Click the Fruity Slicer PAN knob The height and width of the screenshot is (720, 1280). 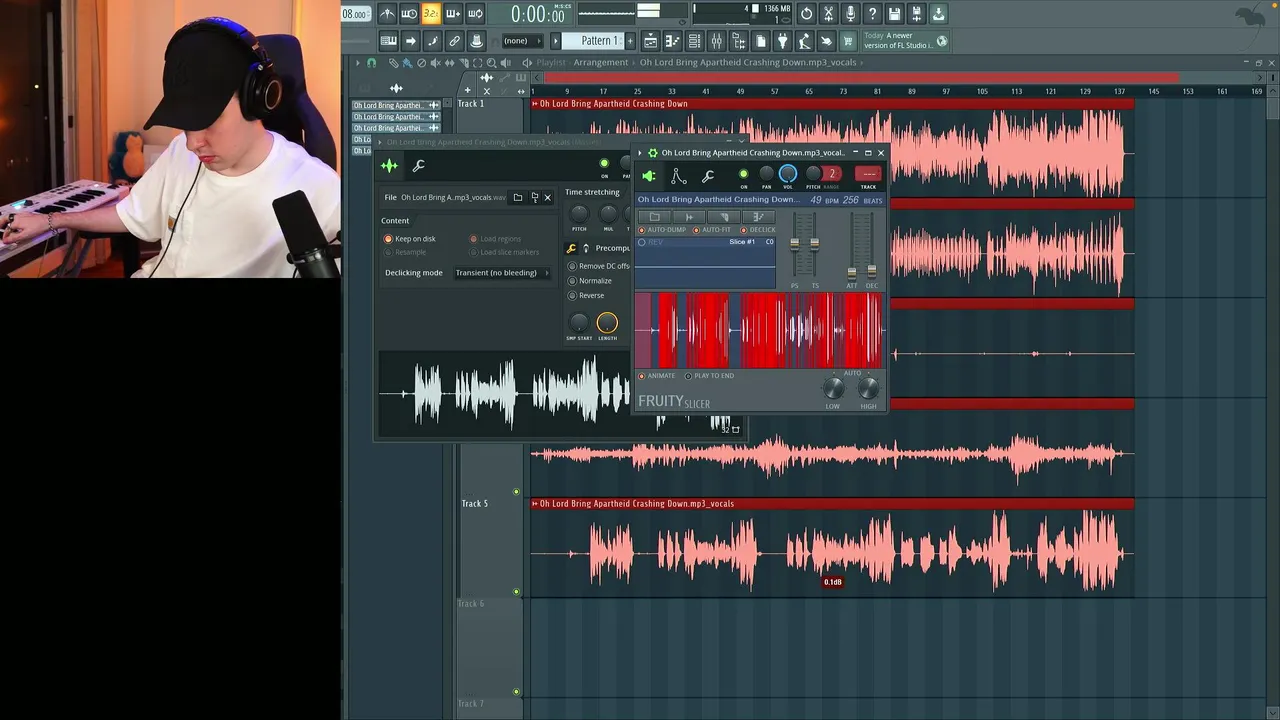(x=766, y=173)
